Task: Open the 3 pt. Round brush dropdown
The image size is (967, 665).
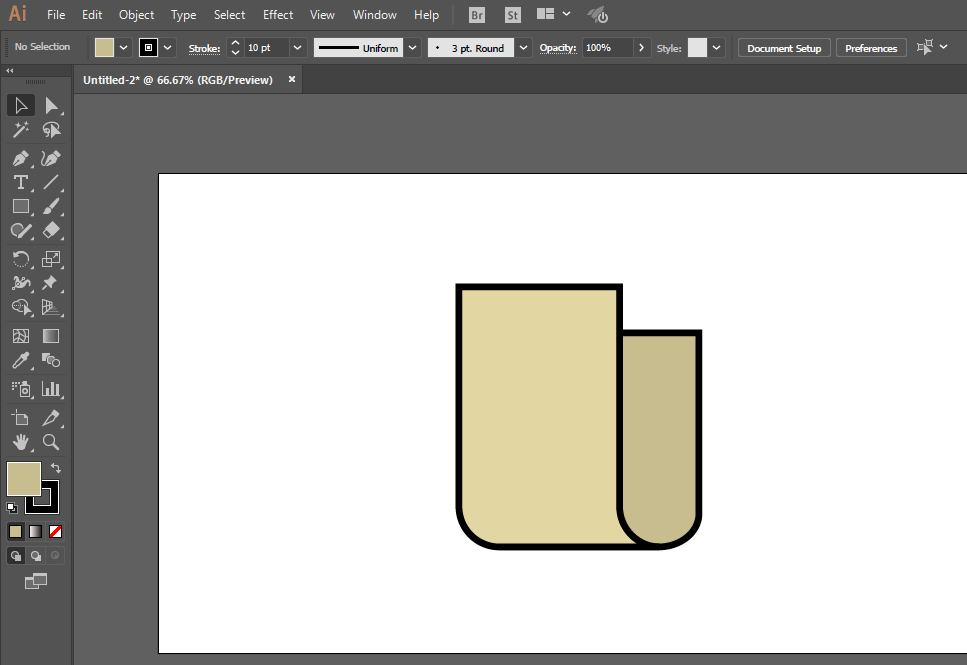Action: 523,48
